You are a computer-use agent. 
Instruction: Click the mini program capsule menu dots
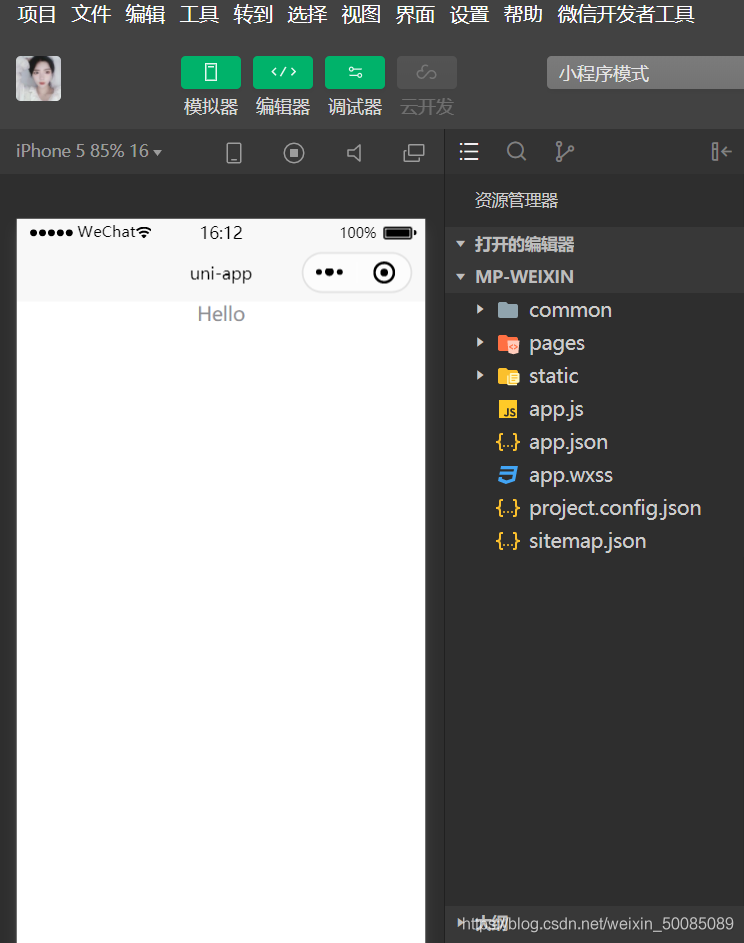click(x=330, y=272)
